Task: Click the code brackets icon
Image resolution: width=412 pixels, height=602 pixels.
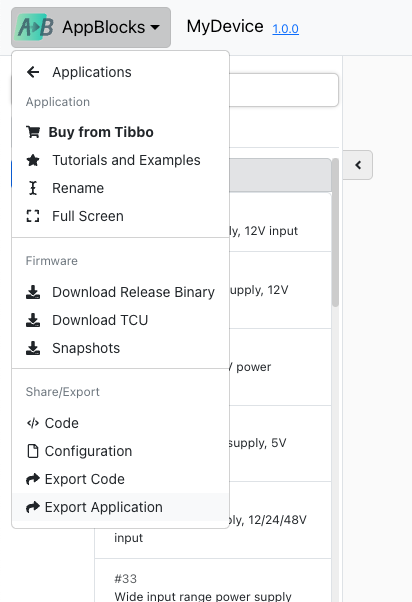Action: (33, 423)
